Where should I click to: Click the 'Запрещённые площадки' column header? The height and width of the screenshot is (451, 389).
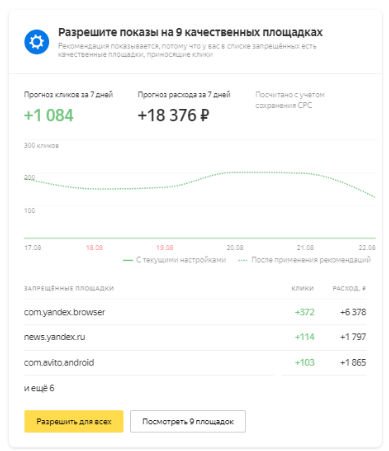click(x=69, y=288)
